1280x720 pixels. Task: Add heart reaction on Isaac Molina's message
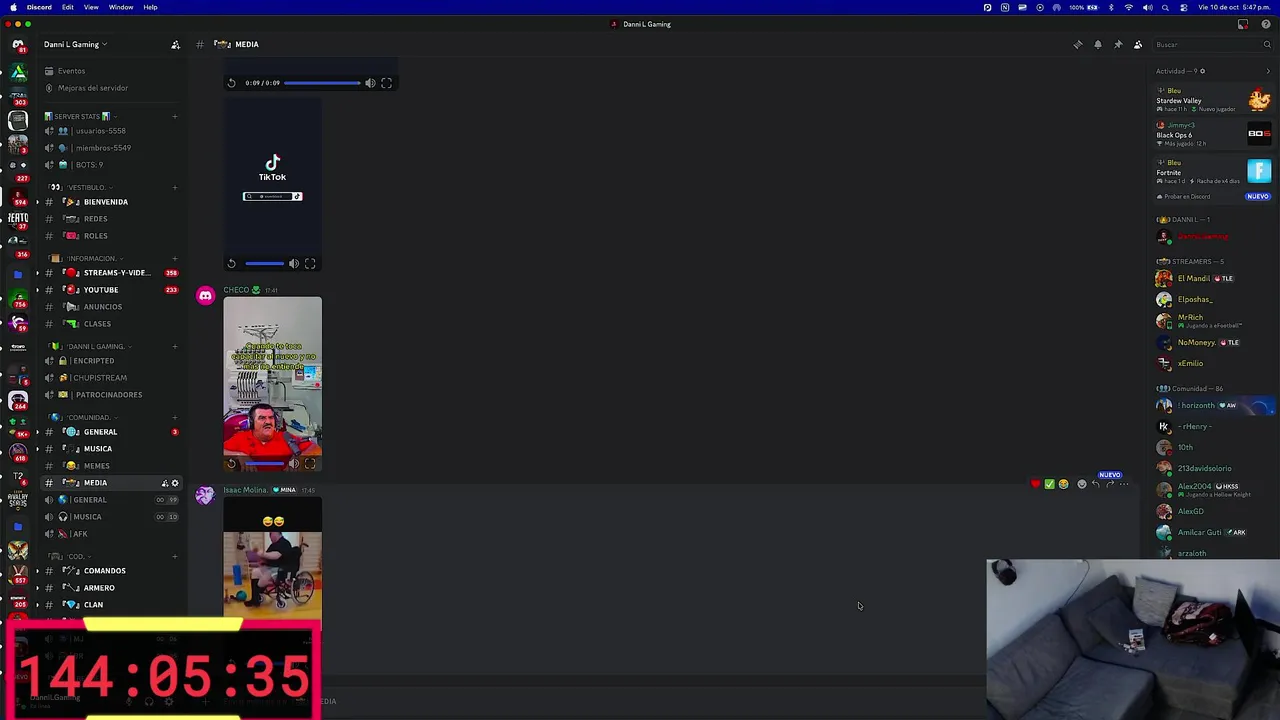pyautogui.click(x=1036, y=484)
